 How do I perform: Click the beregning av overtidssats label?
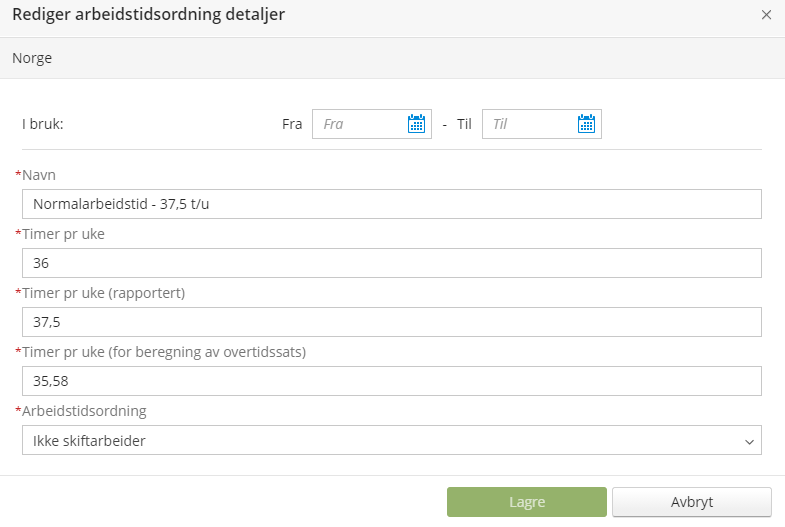163,352
